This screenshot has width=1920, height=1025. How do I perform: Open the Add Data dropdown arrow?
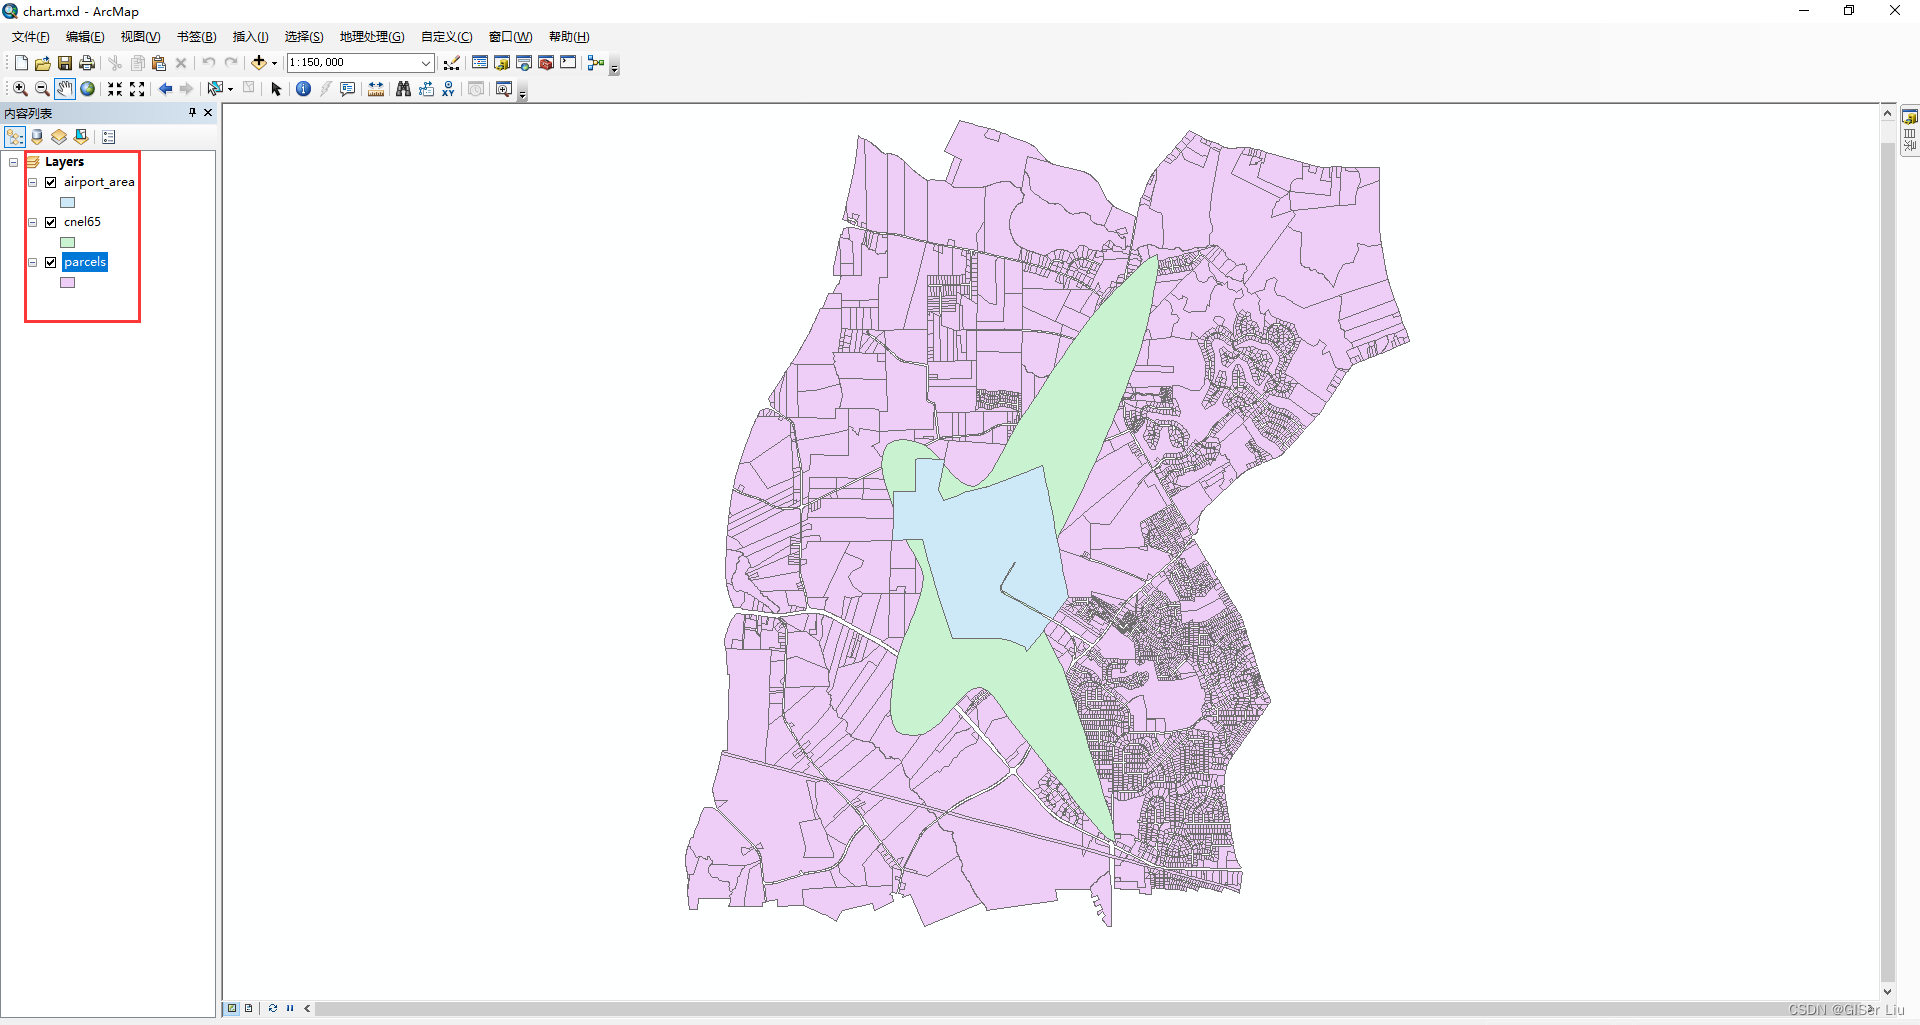coord(274,63)
